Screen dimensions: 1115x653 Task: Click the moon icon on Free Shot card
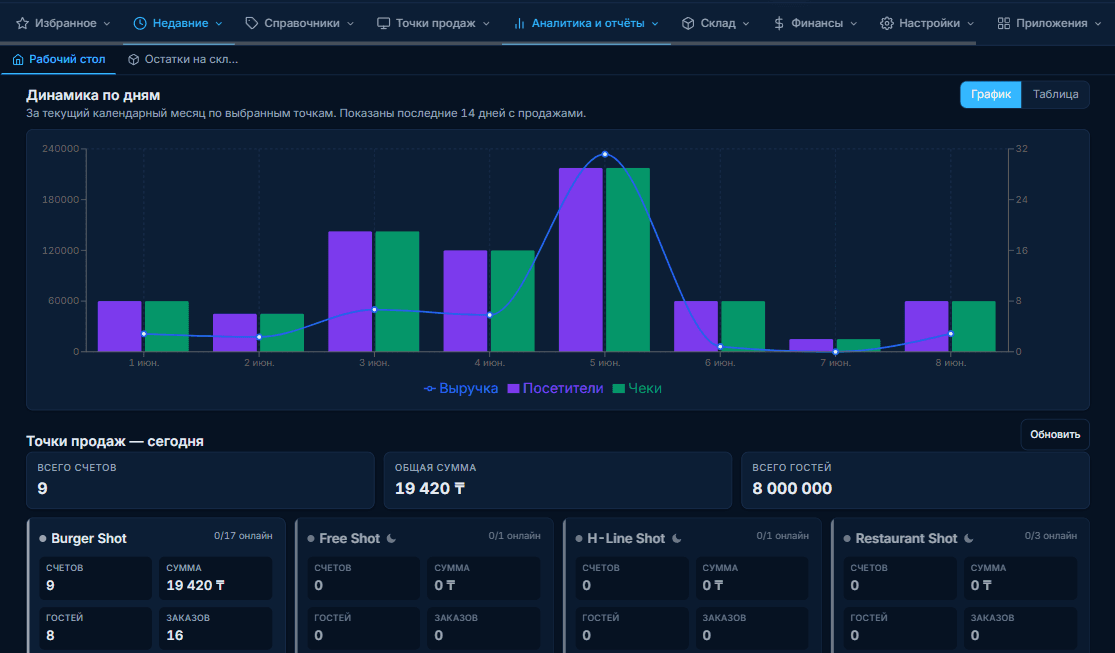(392, 538)
